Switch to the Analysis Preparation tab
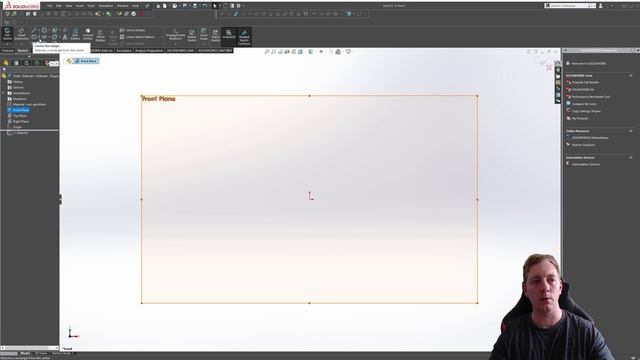The height and width of the screenshot is (360, 640). (149, 51)
